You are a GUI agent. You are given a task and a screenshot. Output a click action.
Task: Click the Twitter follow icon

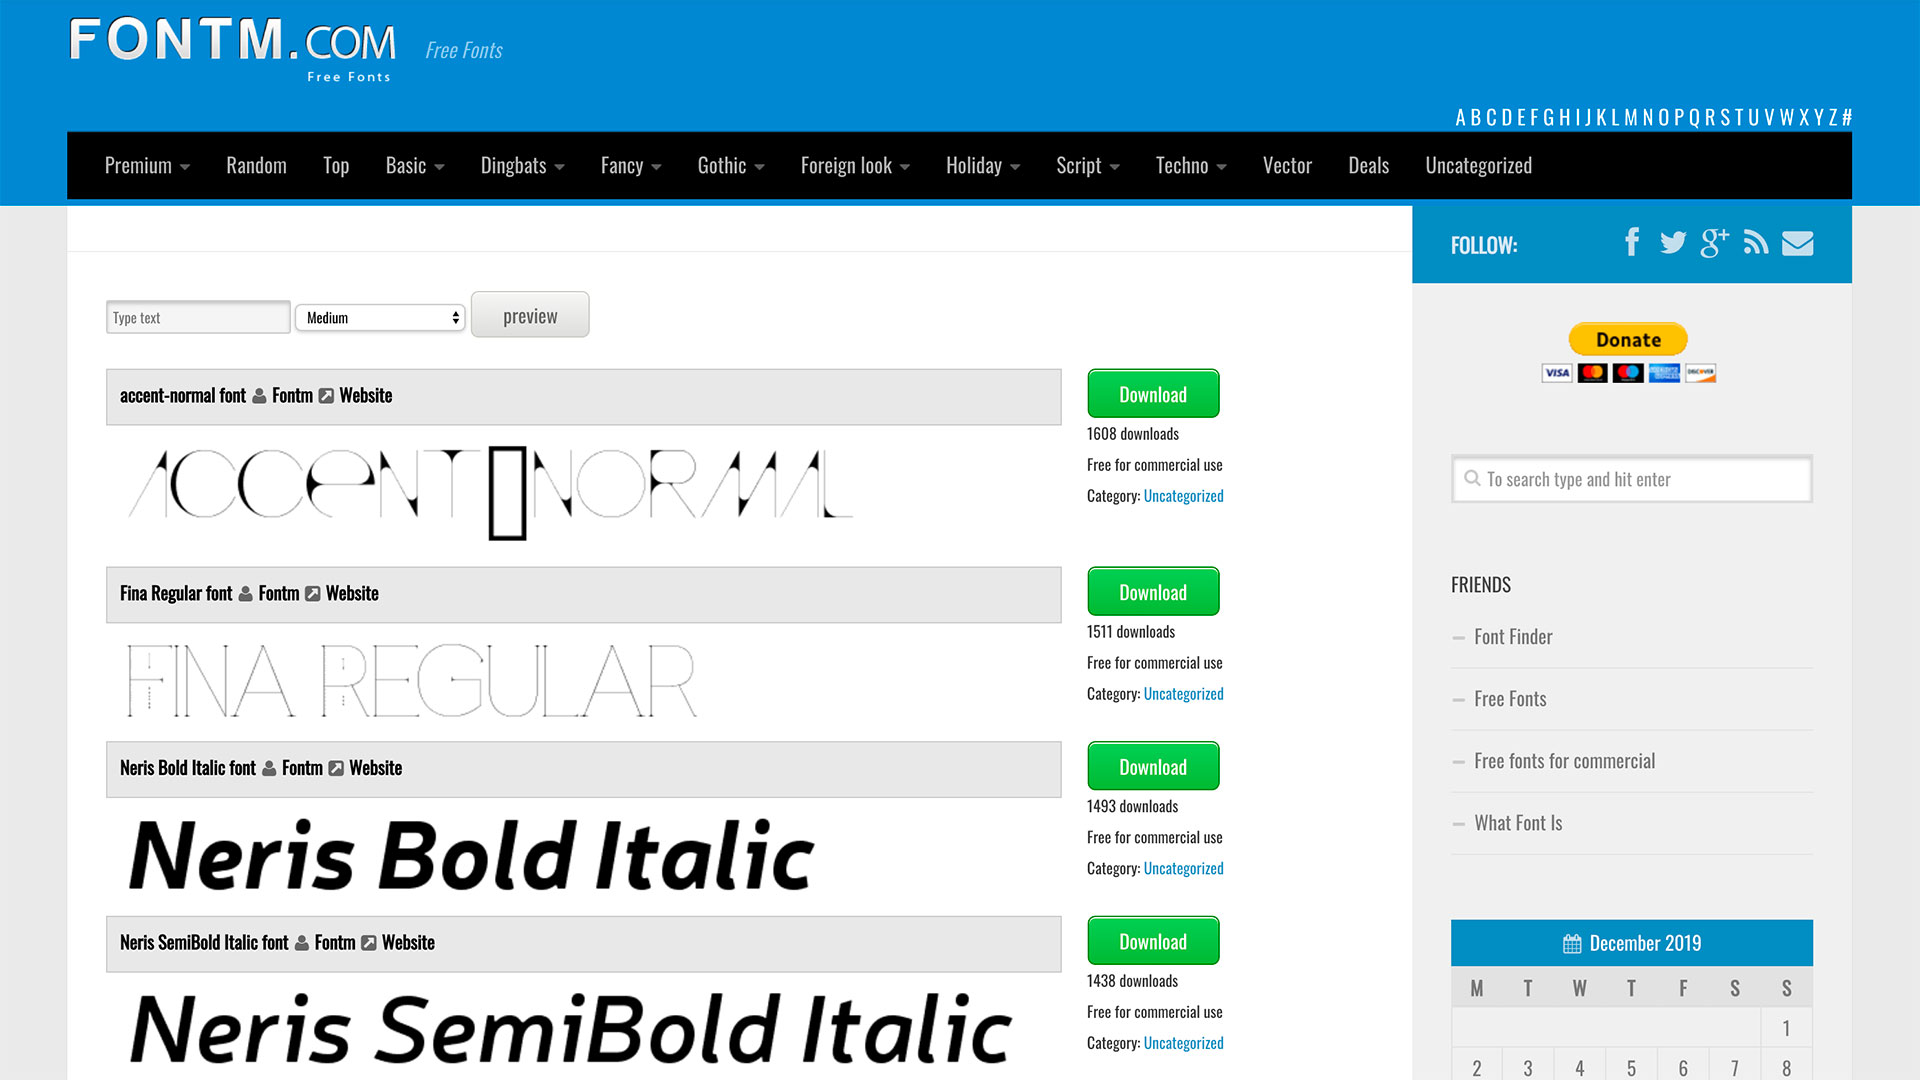(x=1672, y=243)
